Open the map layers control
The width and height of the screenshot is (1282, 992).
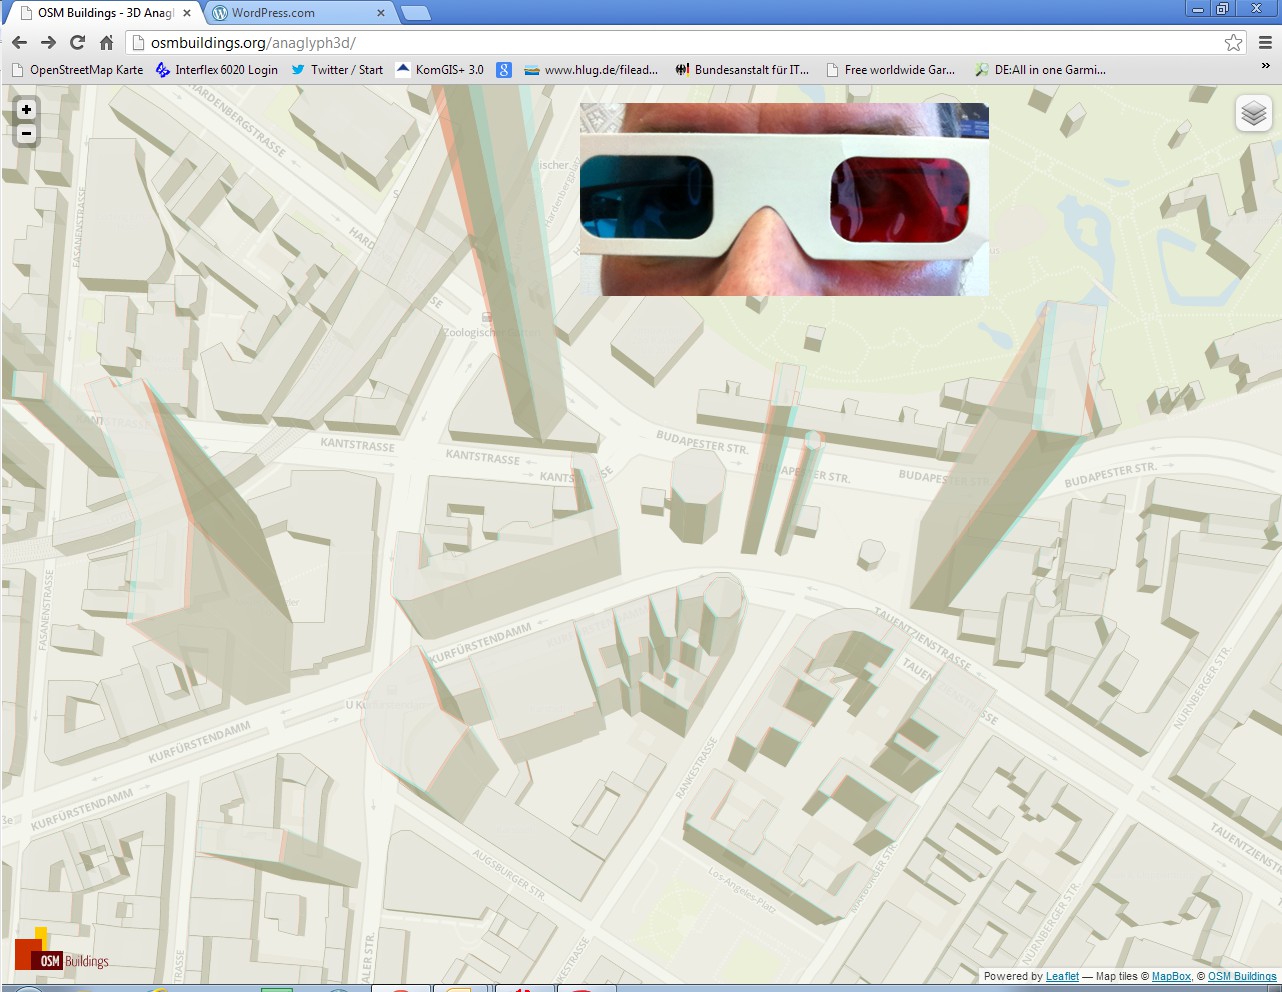[x=1253, y=114]
